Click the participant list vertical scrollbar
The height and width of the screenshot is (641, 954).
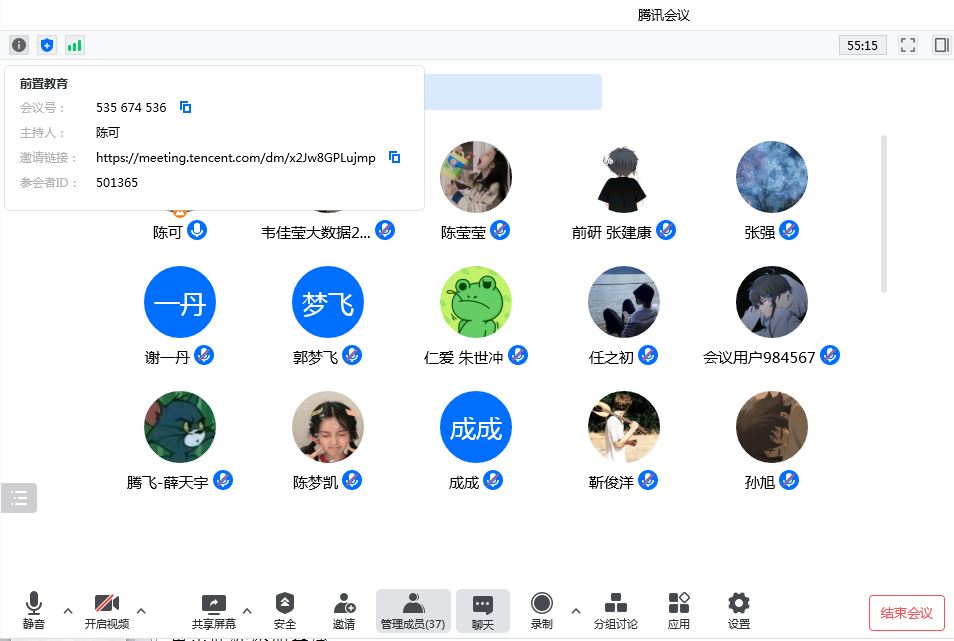(x=884, y=214)
